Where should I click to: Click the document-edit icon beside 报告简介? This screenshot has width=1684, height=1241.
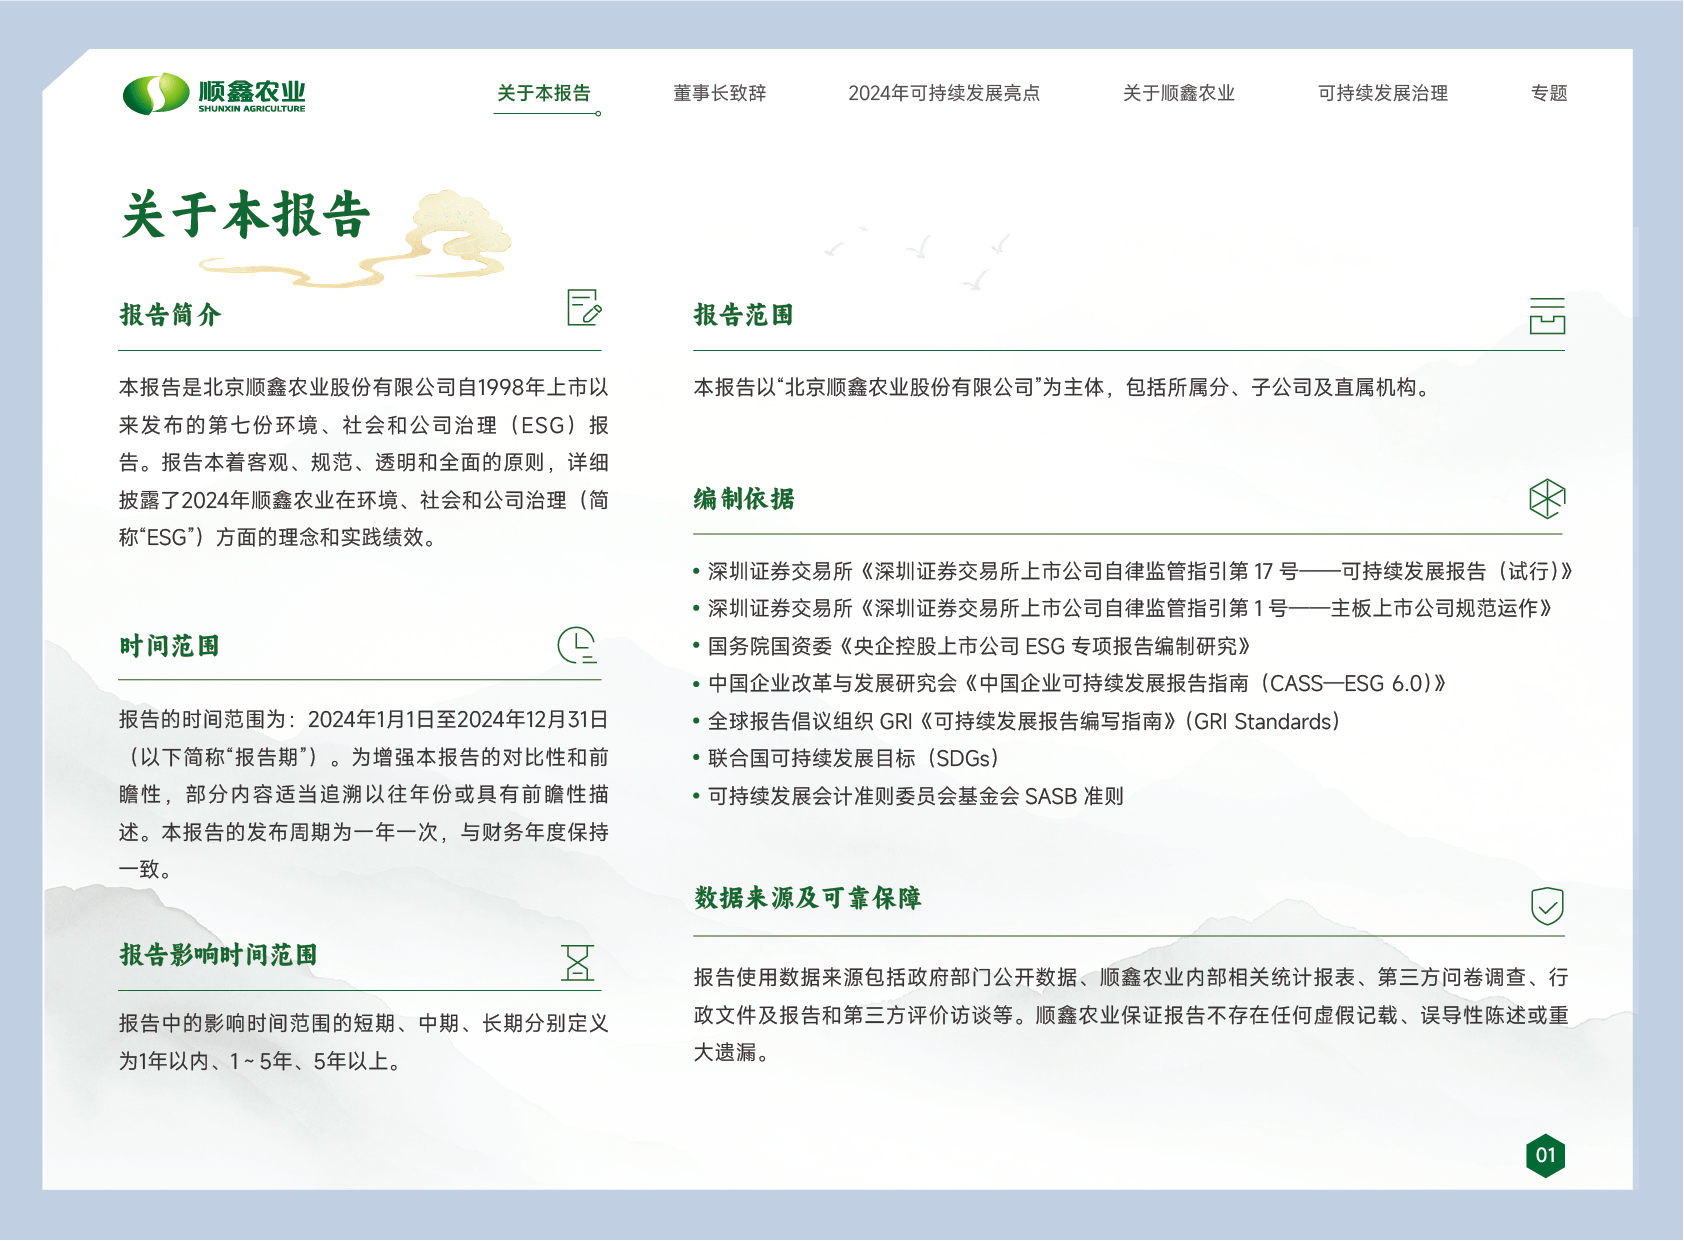pos(584,307)
